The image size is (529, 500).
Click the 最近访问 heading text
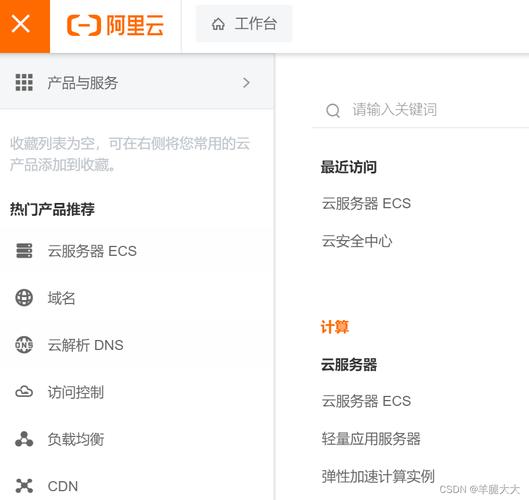(349, 167)
